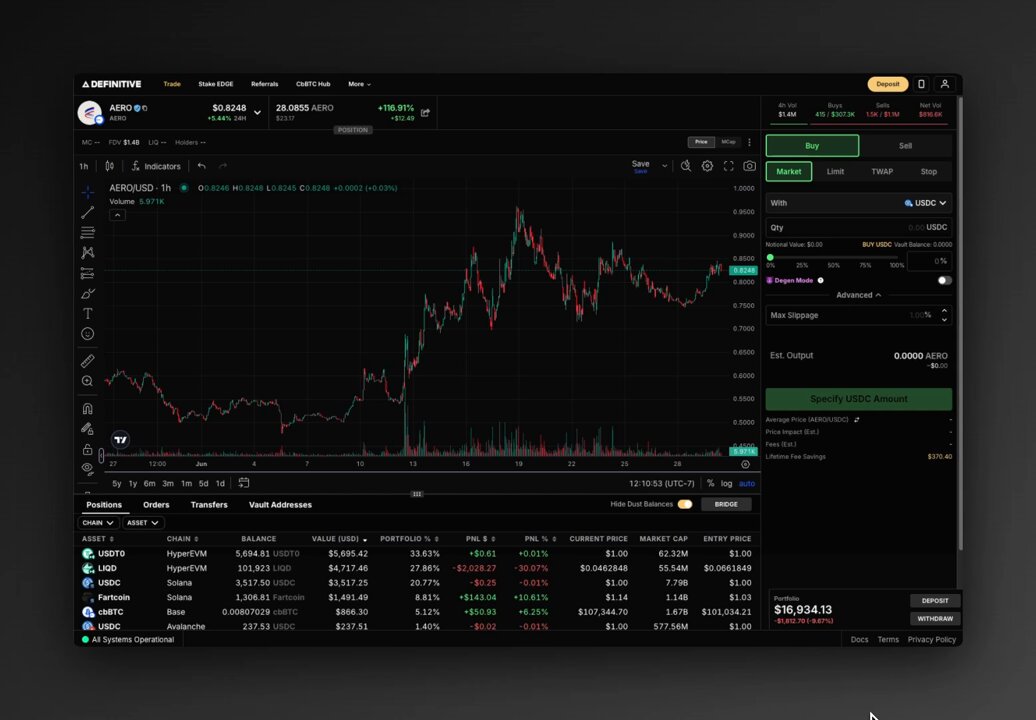Screen dimensions: 1036x720
Task: Enable the Degen Mode switch
Action: (x=945, y=281)
